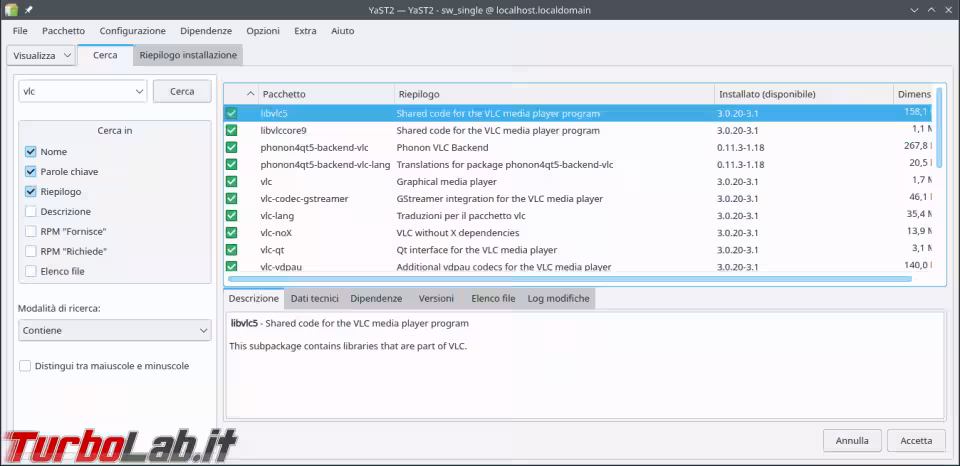Click the status icon for vlc-codec-gstreamer

click(x=232, y=199)
